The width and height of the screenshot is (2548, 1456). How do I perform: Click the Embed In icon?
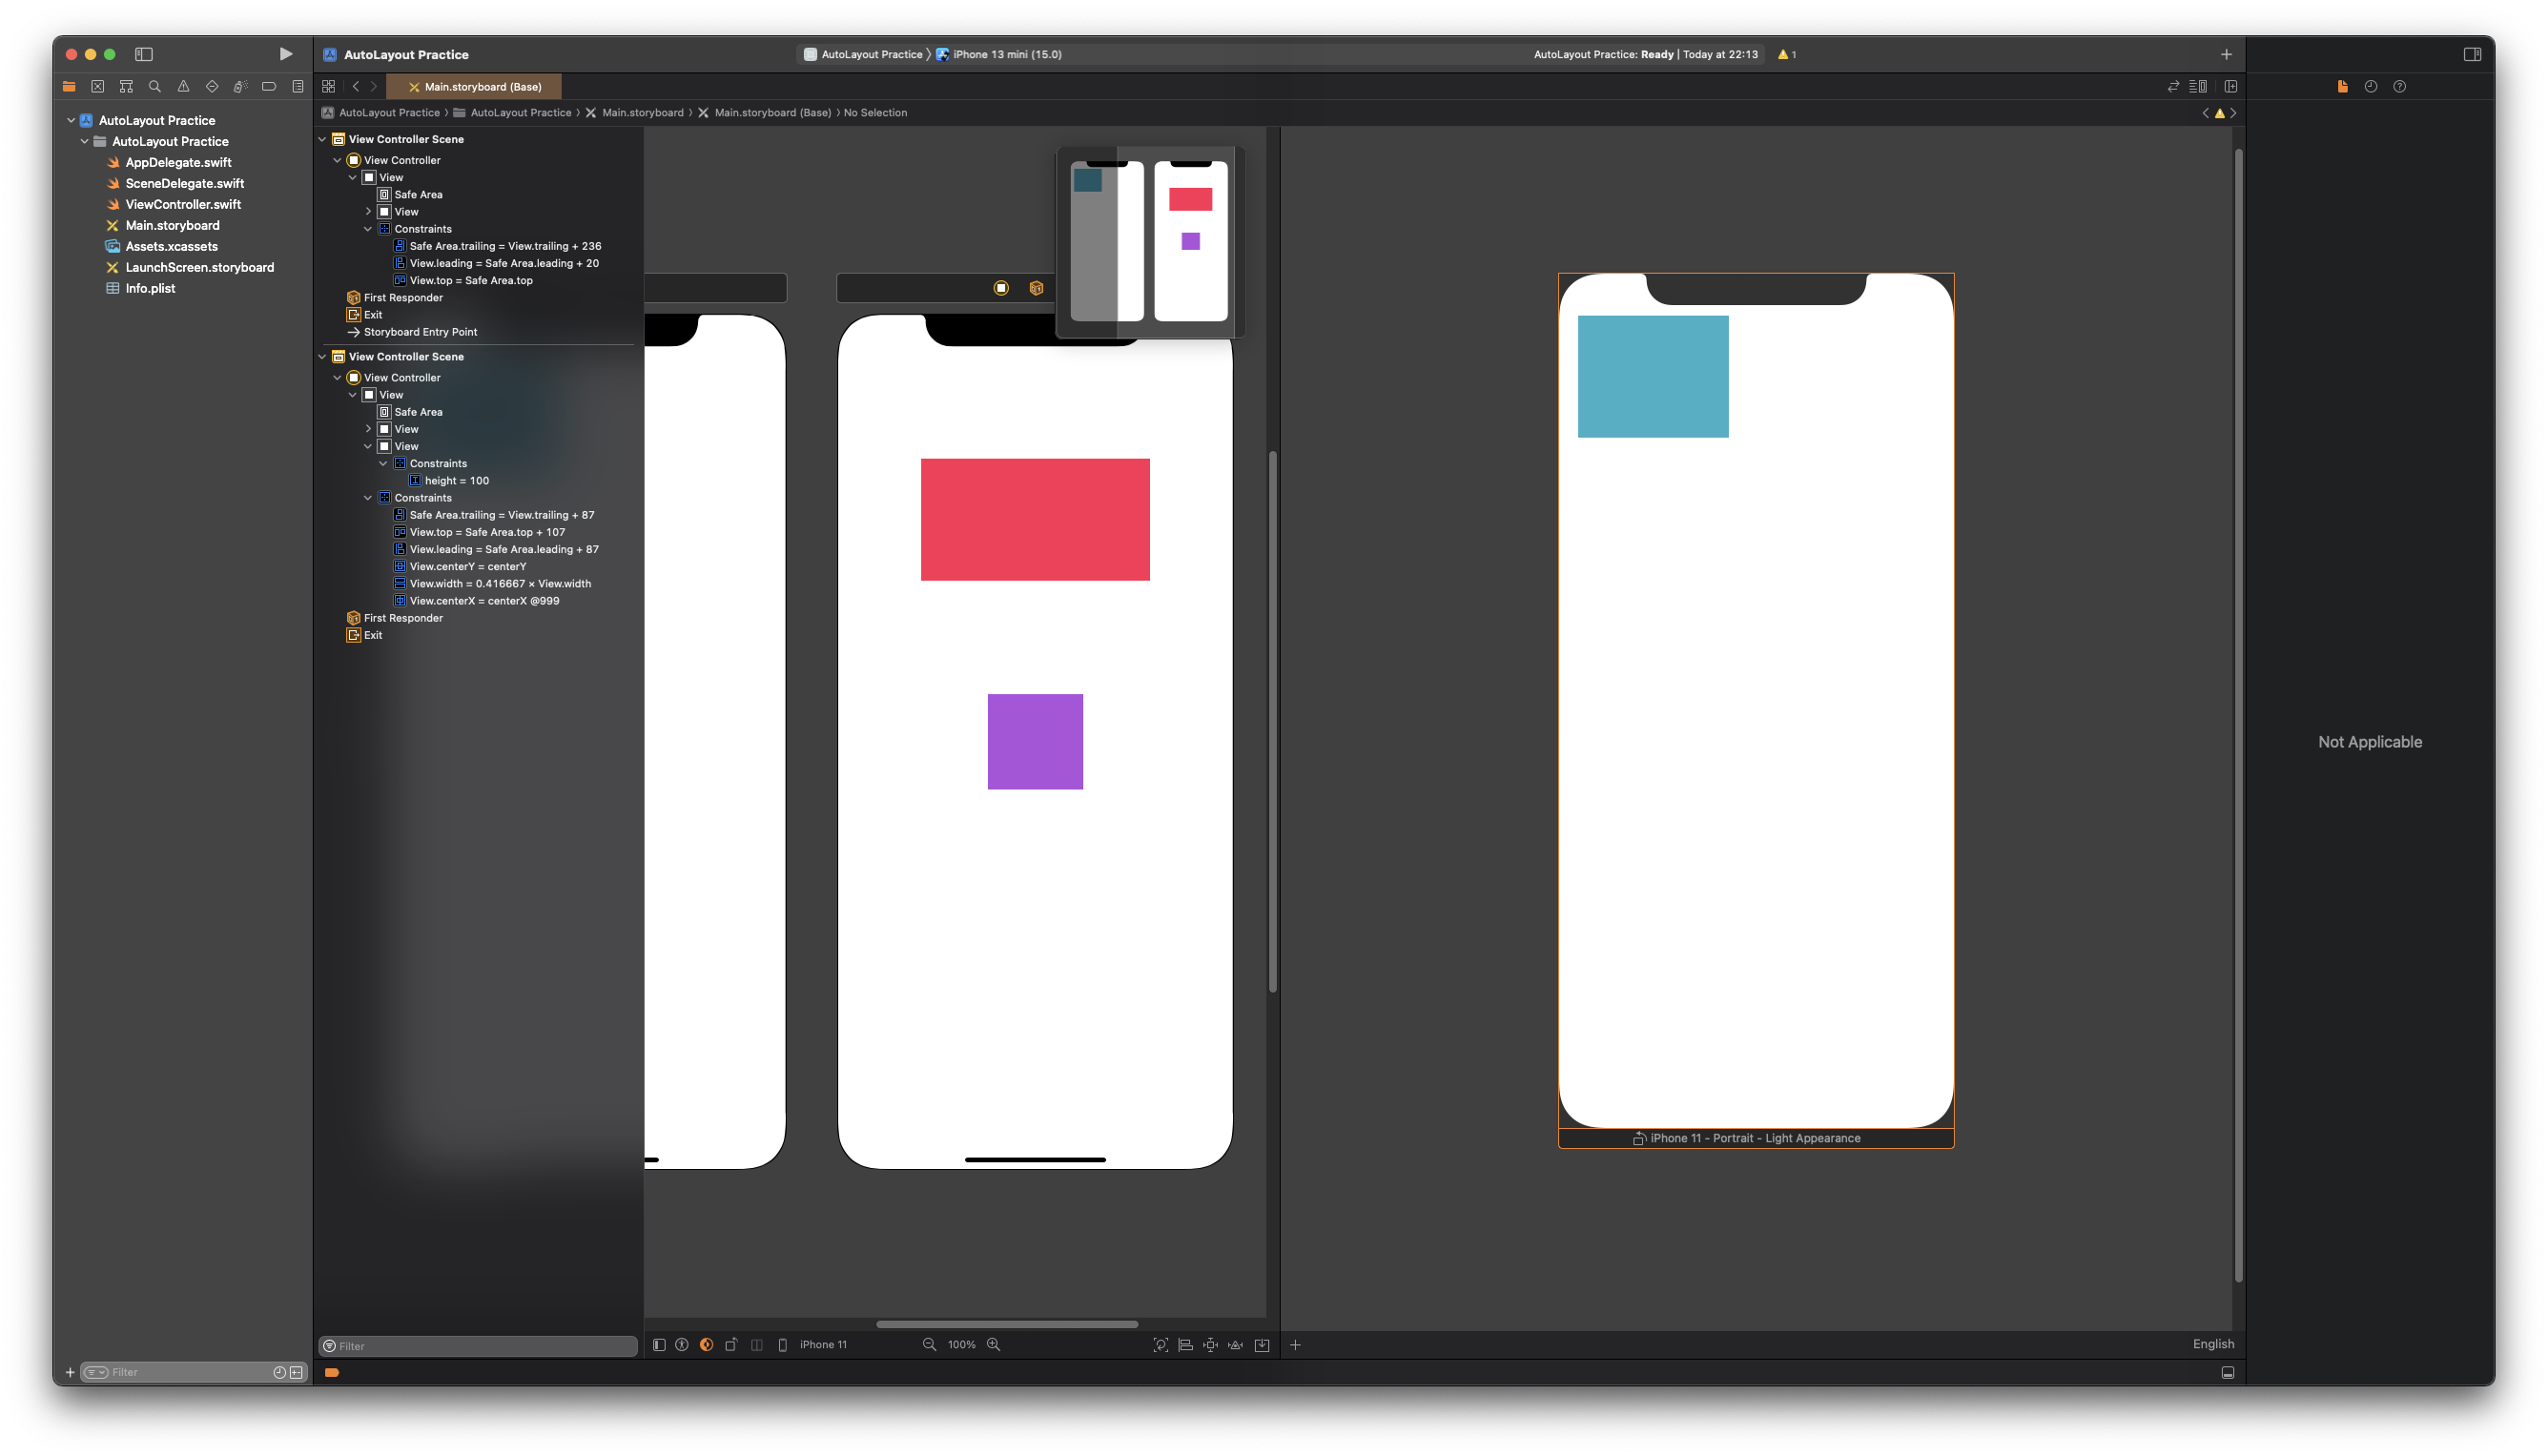(x=1262, y=1345)
